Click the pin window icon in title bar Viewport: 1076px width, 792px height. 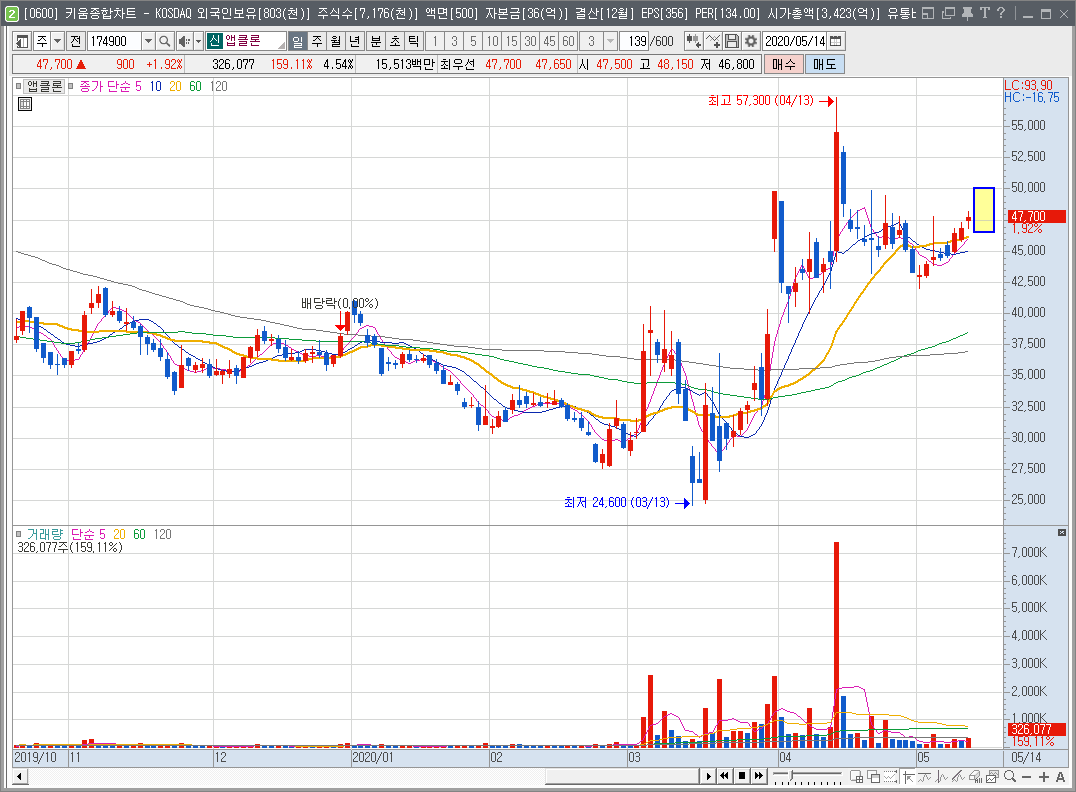click(968, 13)
